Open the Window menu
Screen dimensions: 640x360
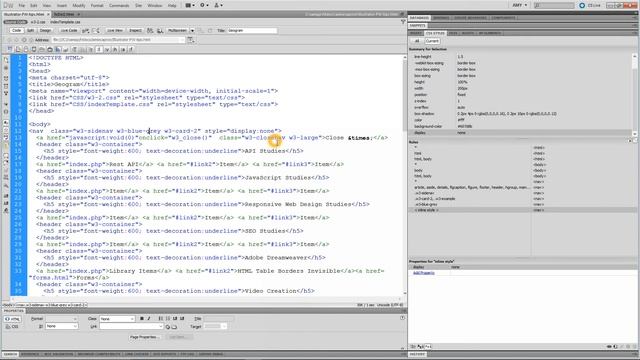pos(155,6)
